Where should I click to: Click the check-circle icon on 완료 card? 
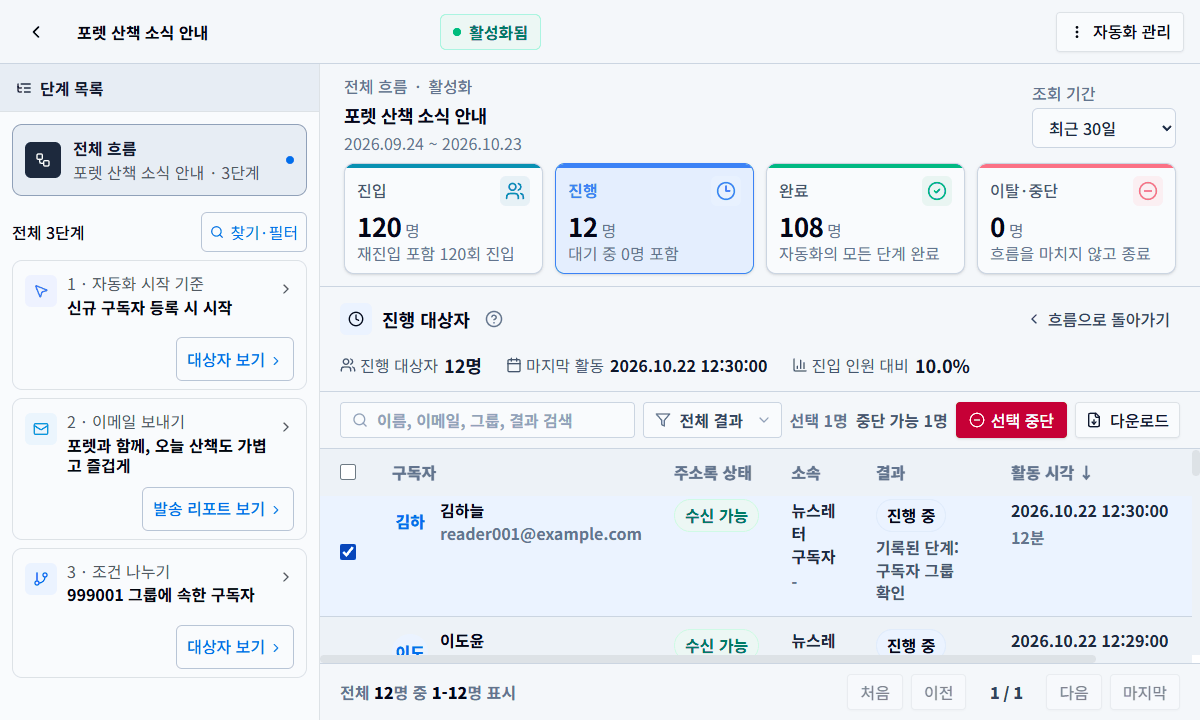click(937, 191)
